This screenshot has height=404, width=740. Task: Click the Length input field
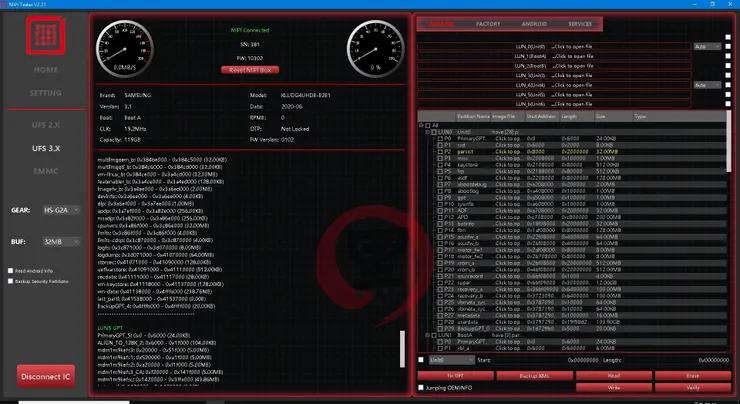click(677, 360)
